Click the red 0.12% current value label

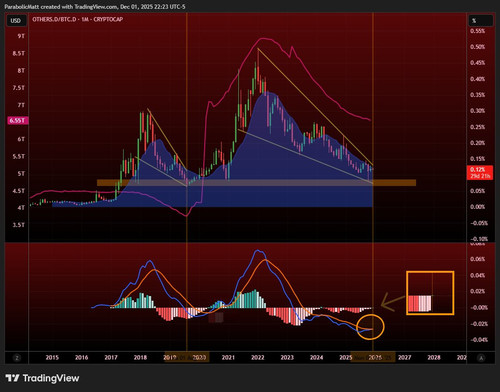(x=480, y=173)
